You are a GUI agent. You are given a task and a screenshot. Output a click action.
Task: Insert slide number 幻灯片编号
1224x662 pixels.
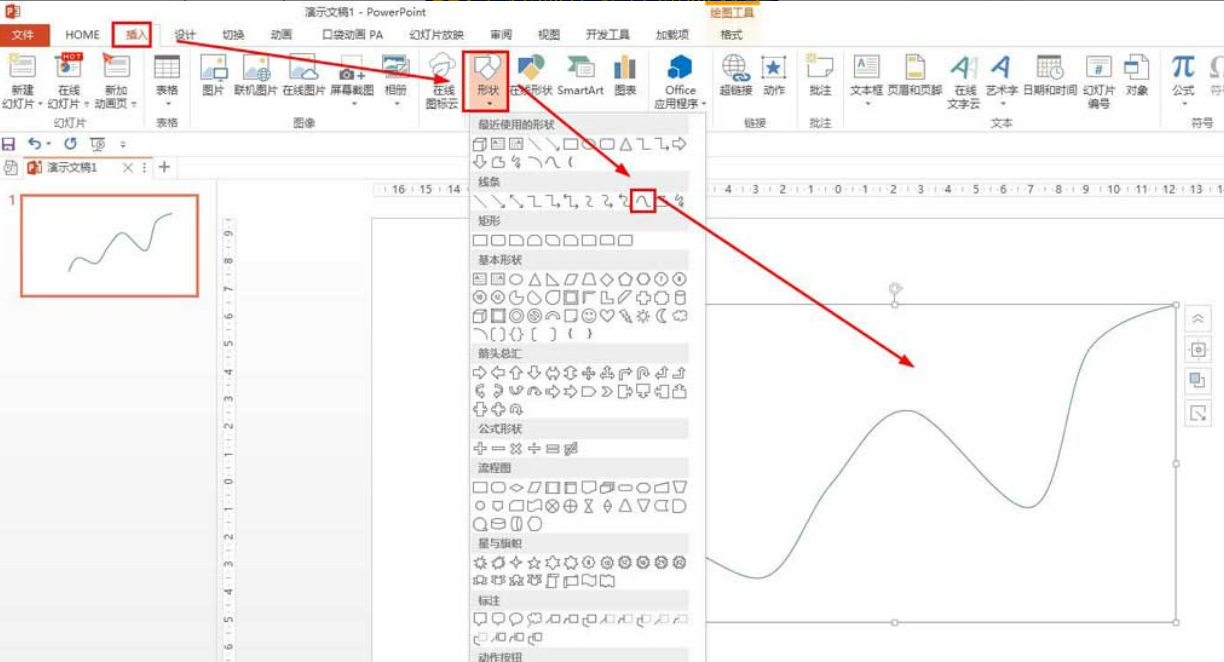point(1099,84)
